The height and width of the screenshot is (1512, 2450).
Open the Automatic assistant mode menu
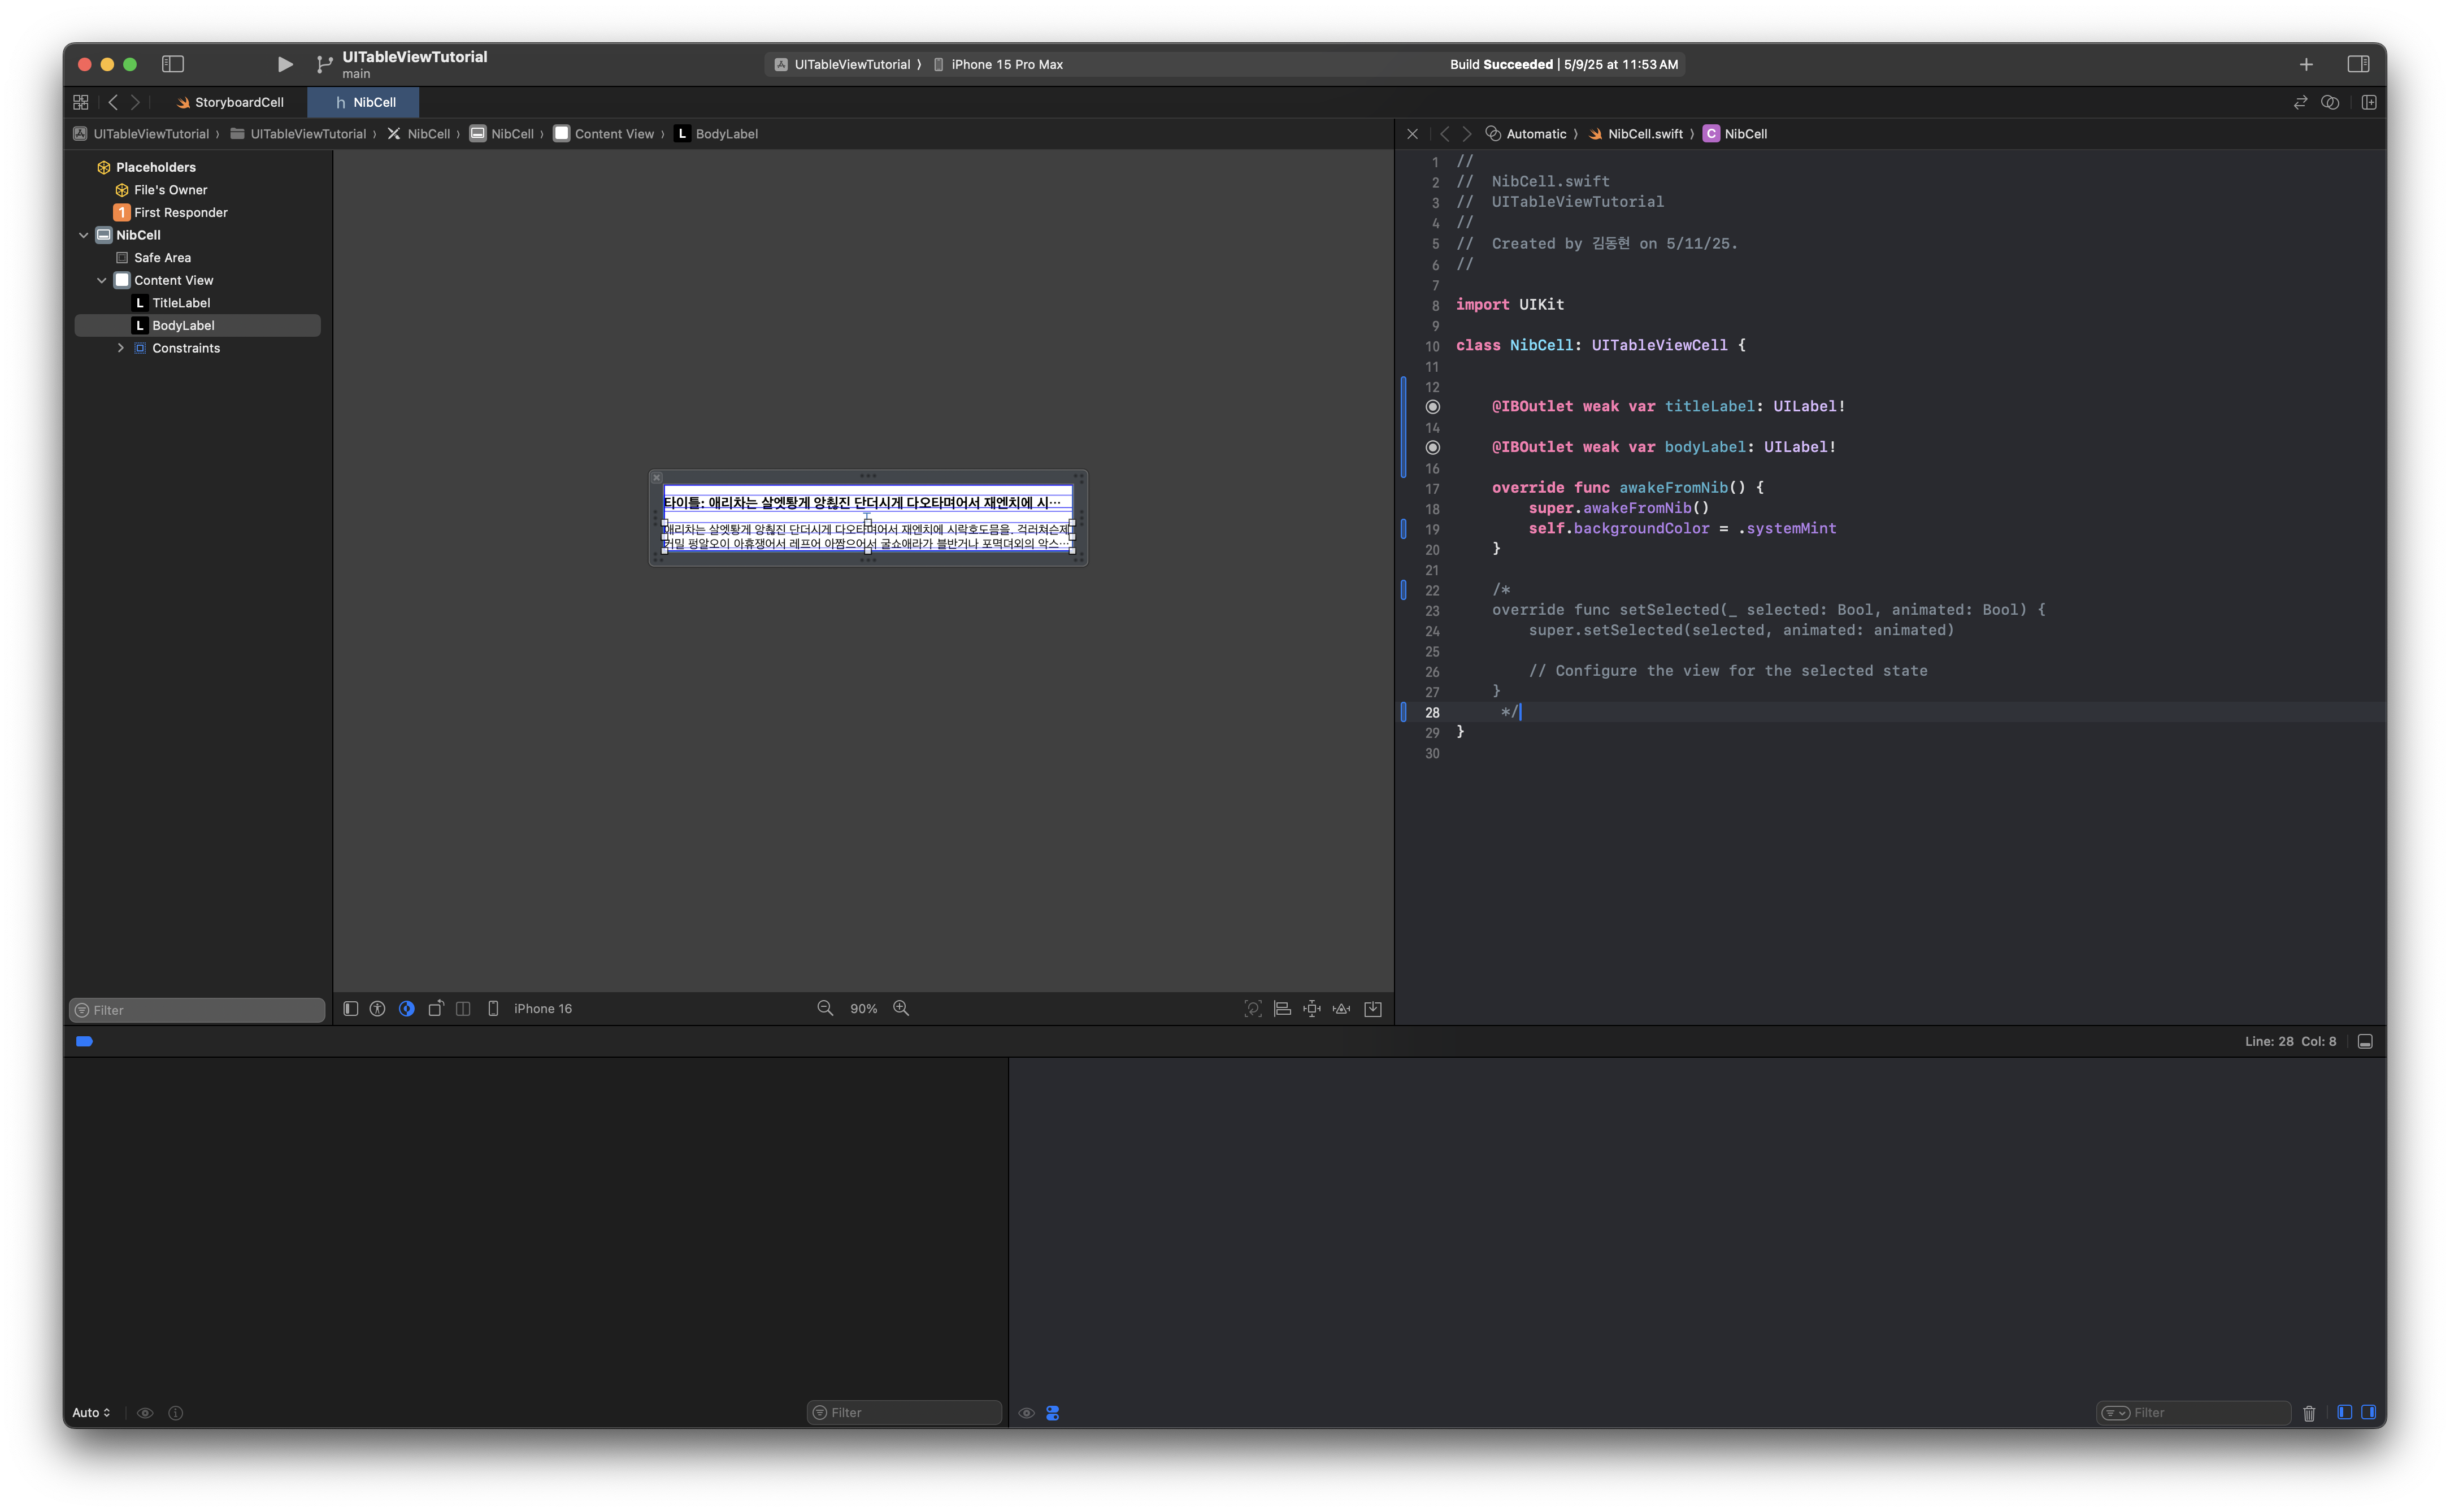pyautogui.click(x=1527, y=134)
